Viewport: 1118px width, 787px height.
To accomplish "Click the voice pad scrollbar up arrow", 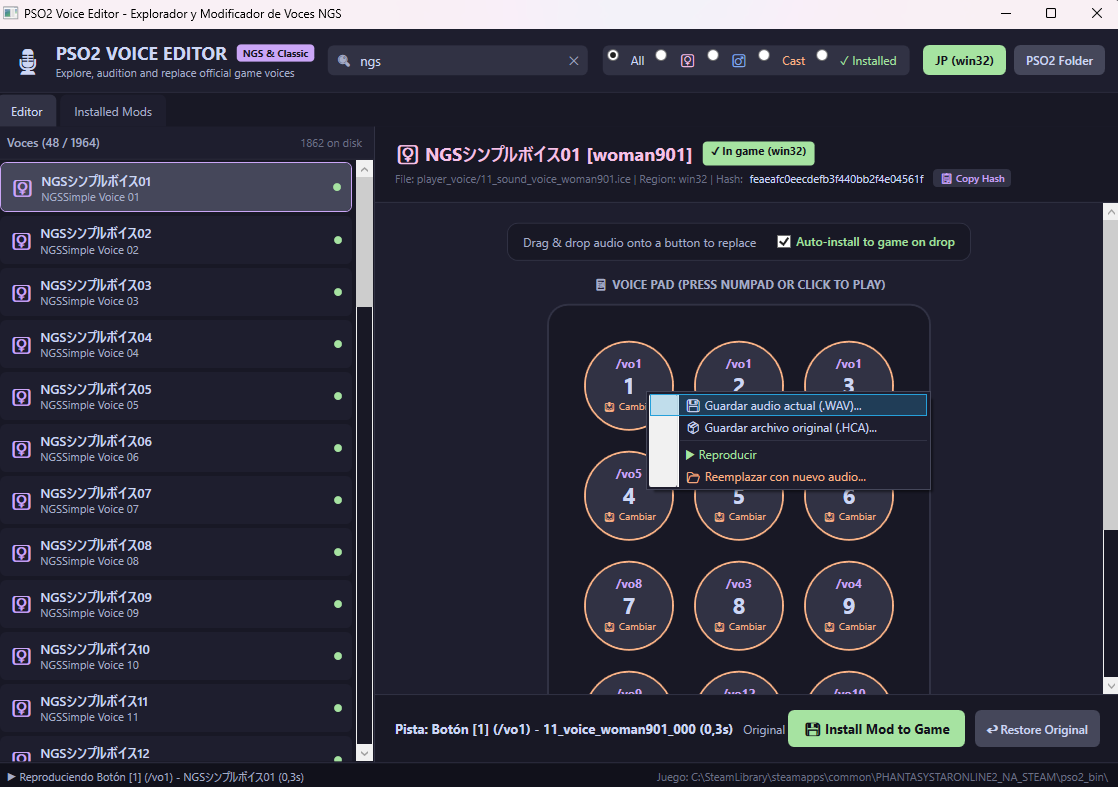I will [x=1110, y=211].
